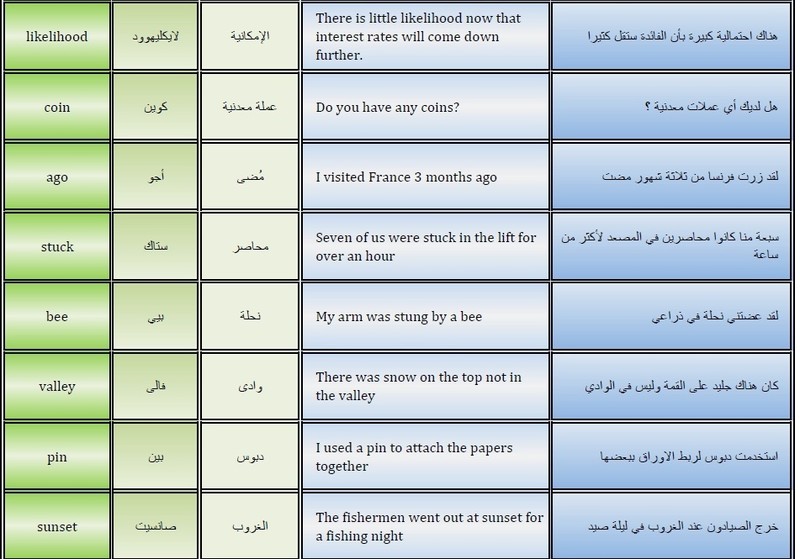Click the Arabic sentence in the "coin" row

coord(672,107)
